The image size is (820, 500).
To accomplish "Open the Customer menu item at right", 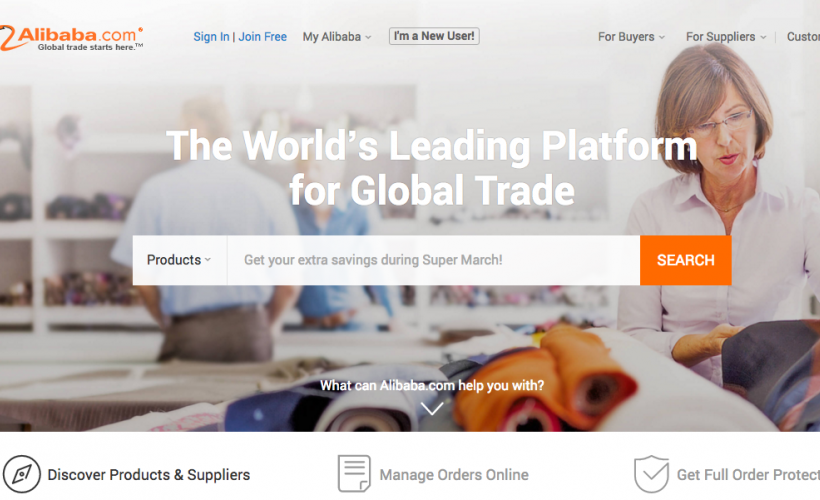I will point(803,37).
